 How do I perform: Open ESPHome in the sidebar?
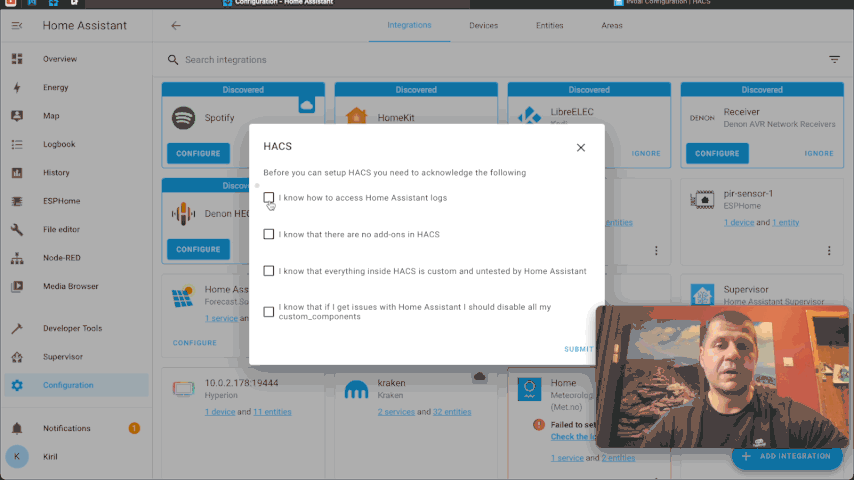76,200
